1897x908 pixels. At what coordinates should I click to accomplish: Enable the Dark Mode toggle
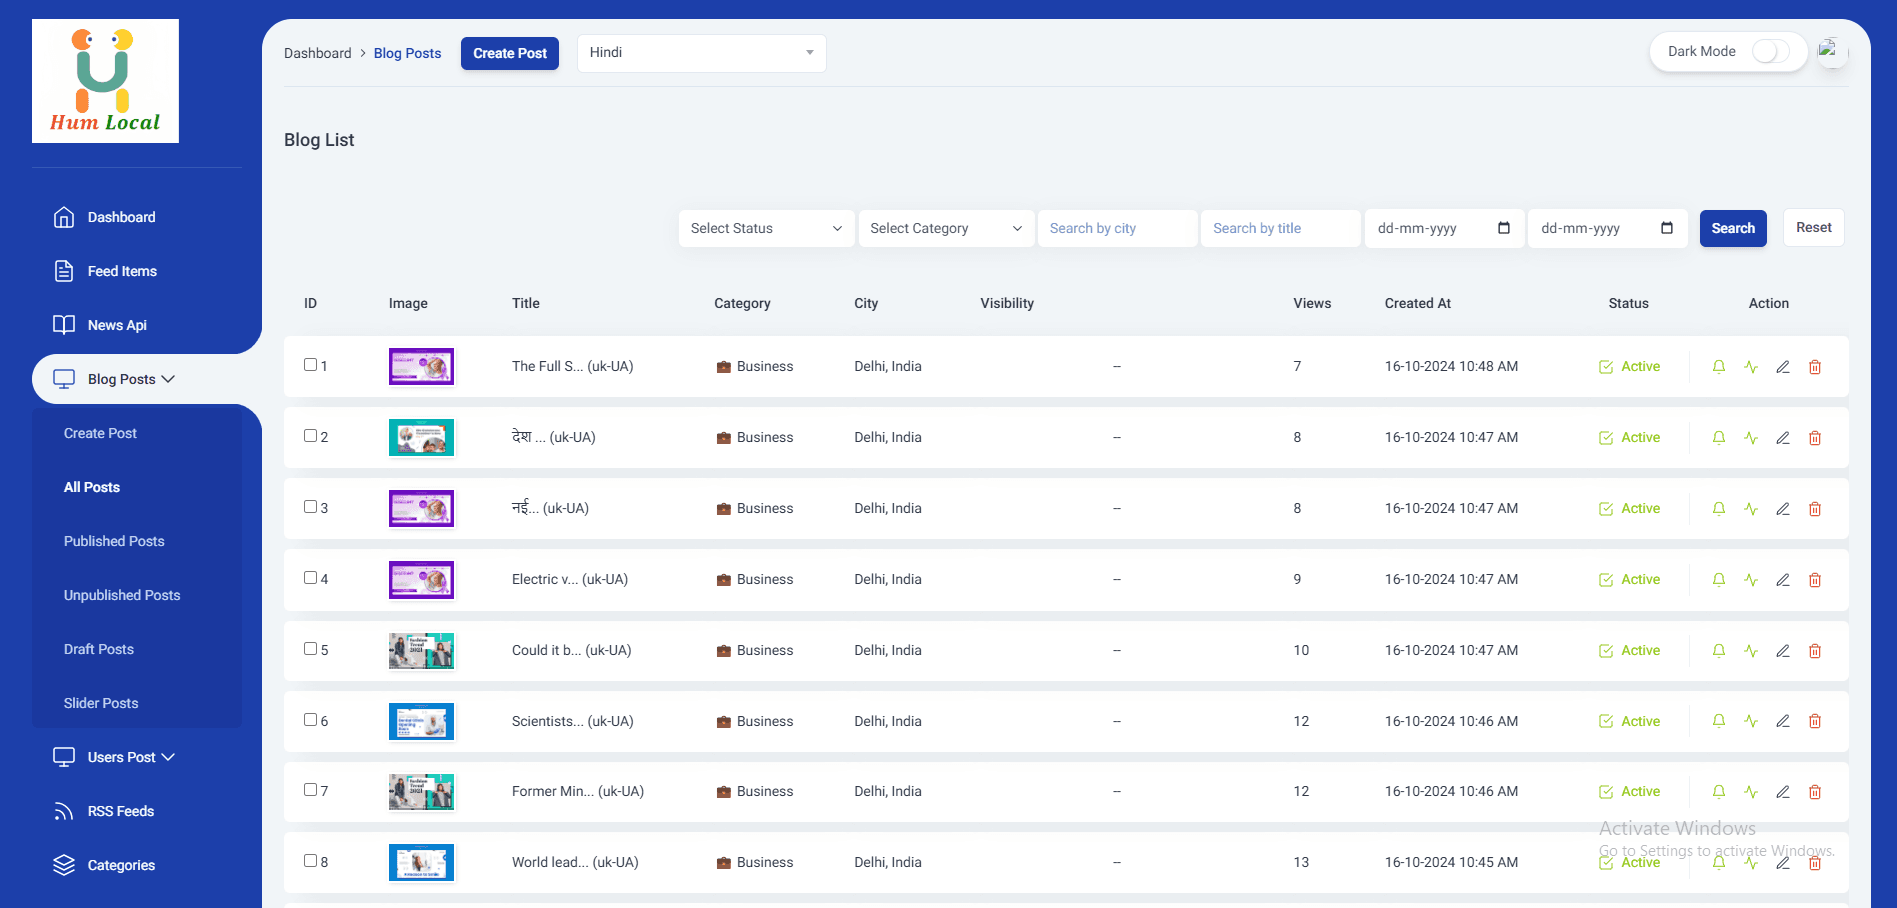pyautogui.click(x=1770, y=50)
